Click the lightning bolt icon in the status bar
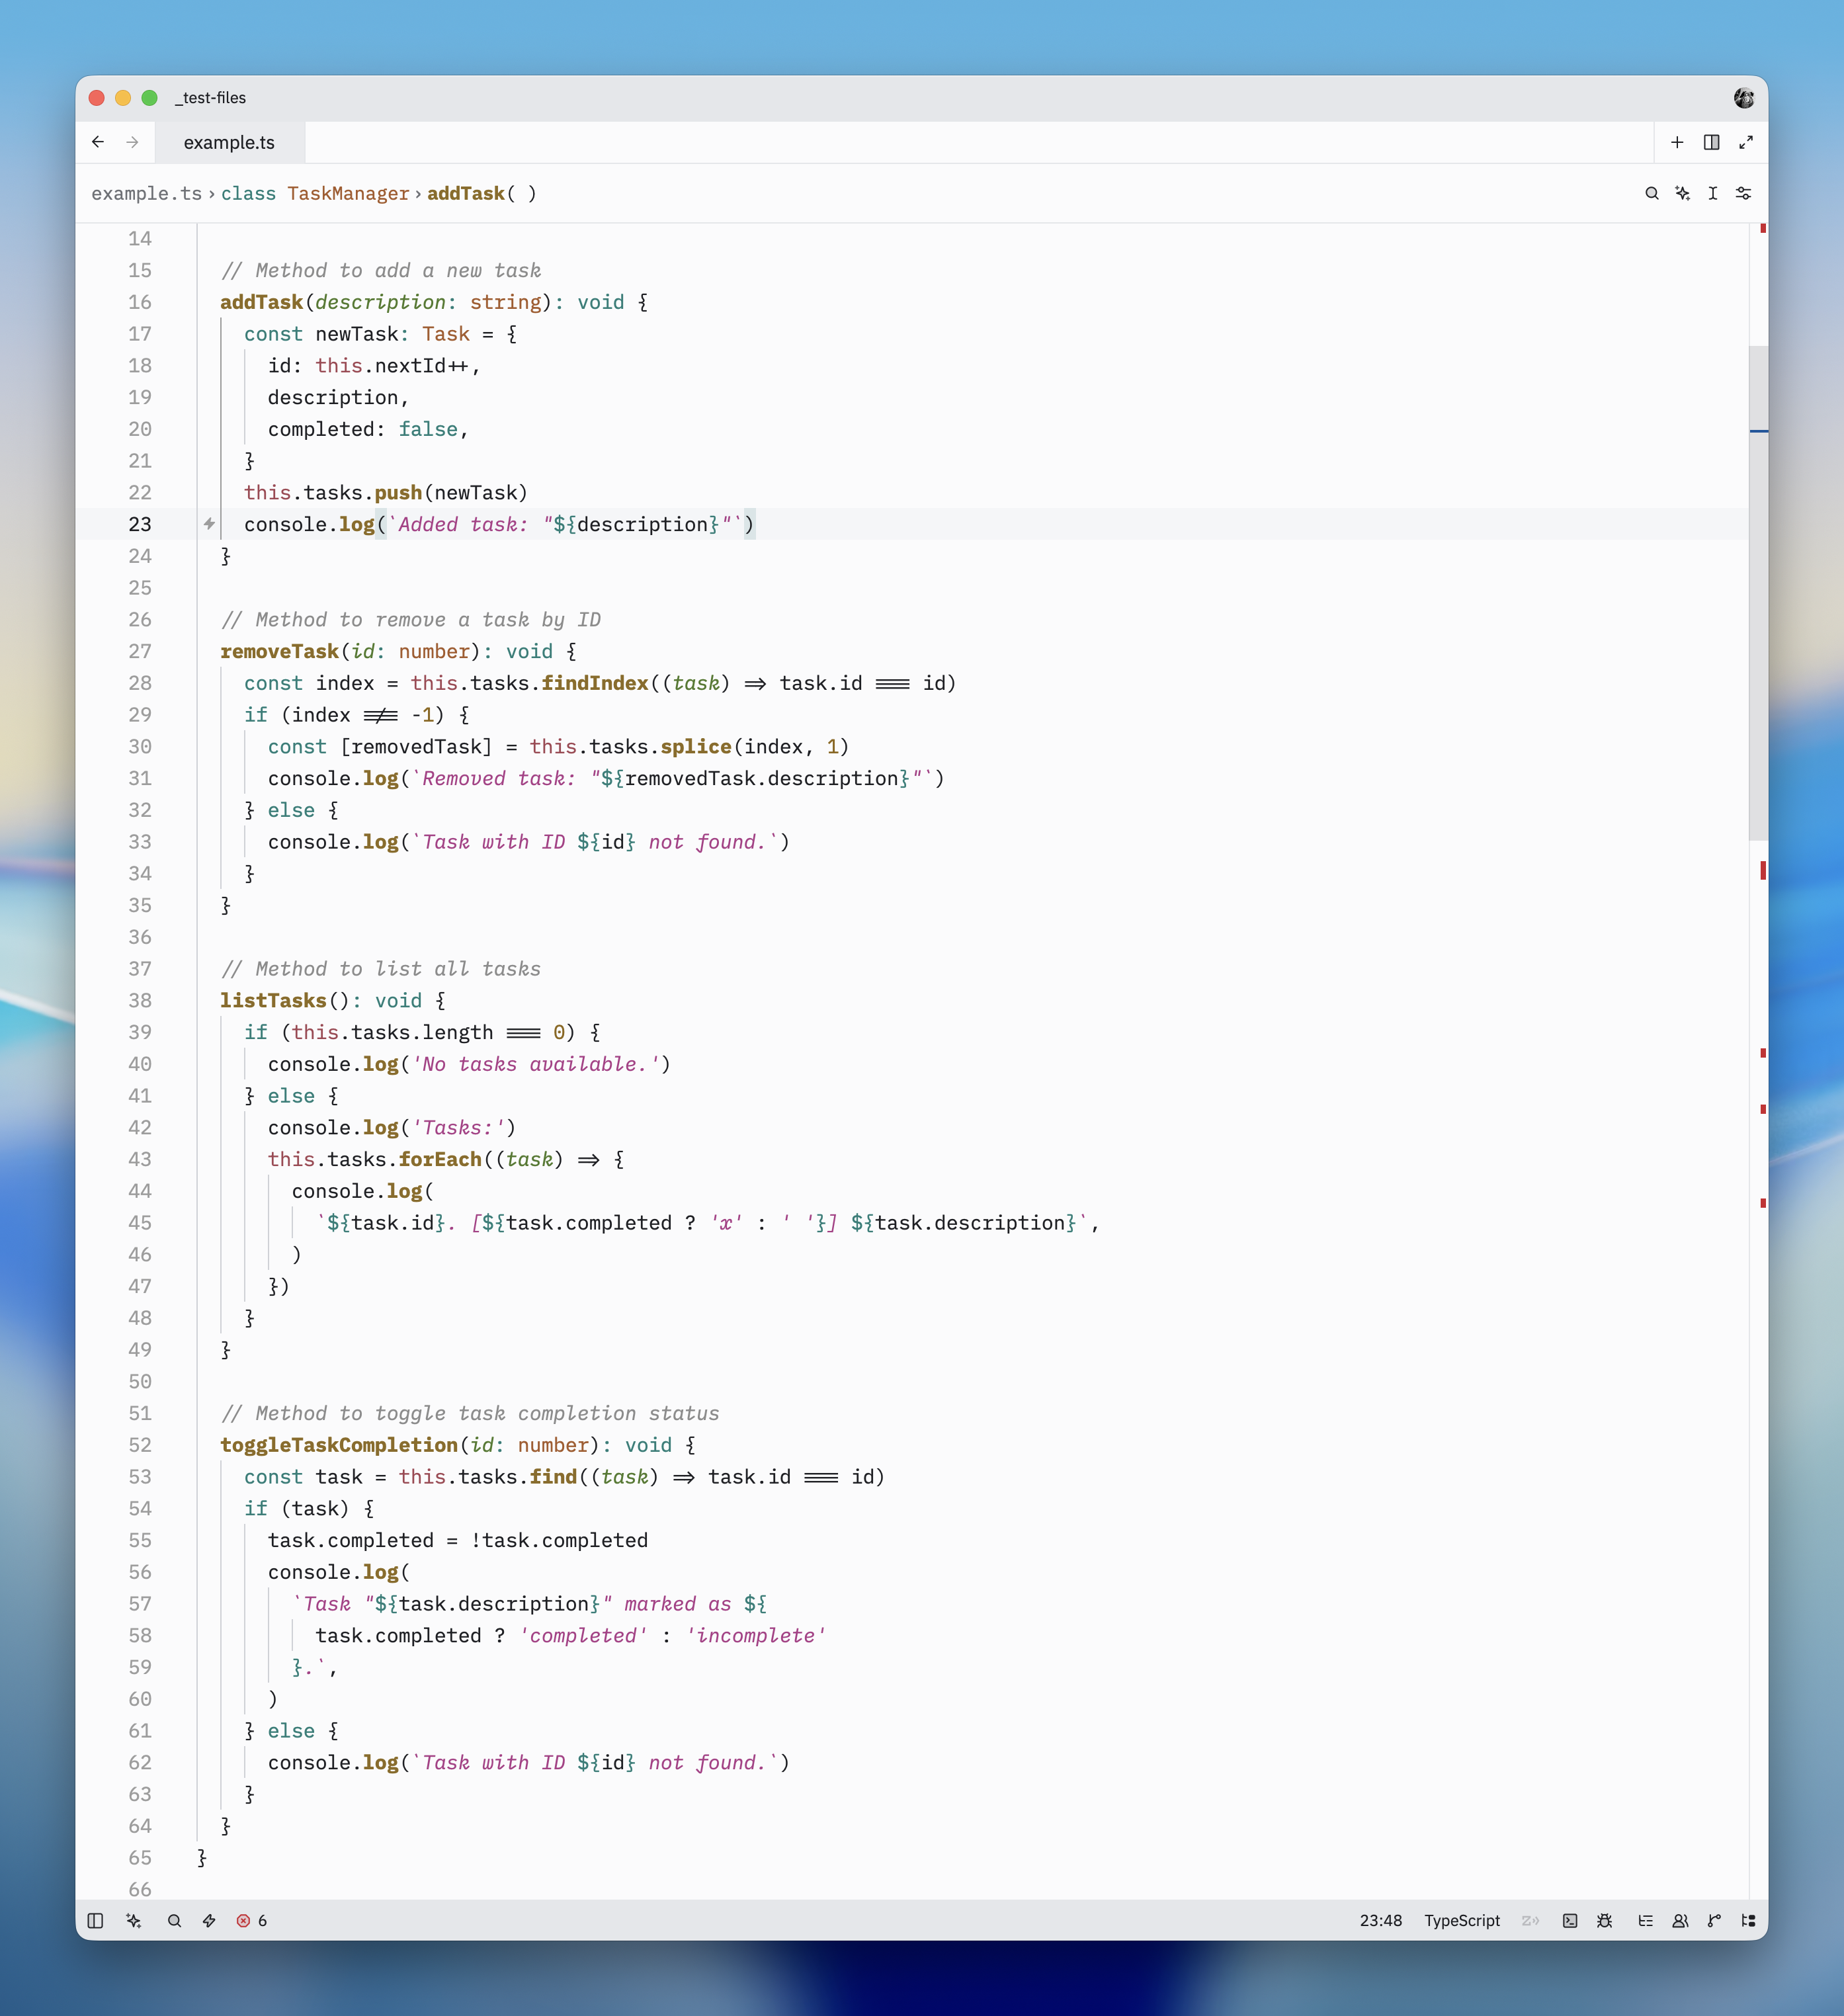The width and height of the screenshot is (1844, 2016). pos(209,1920)
